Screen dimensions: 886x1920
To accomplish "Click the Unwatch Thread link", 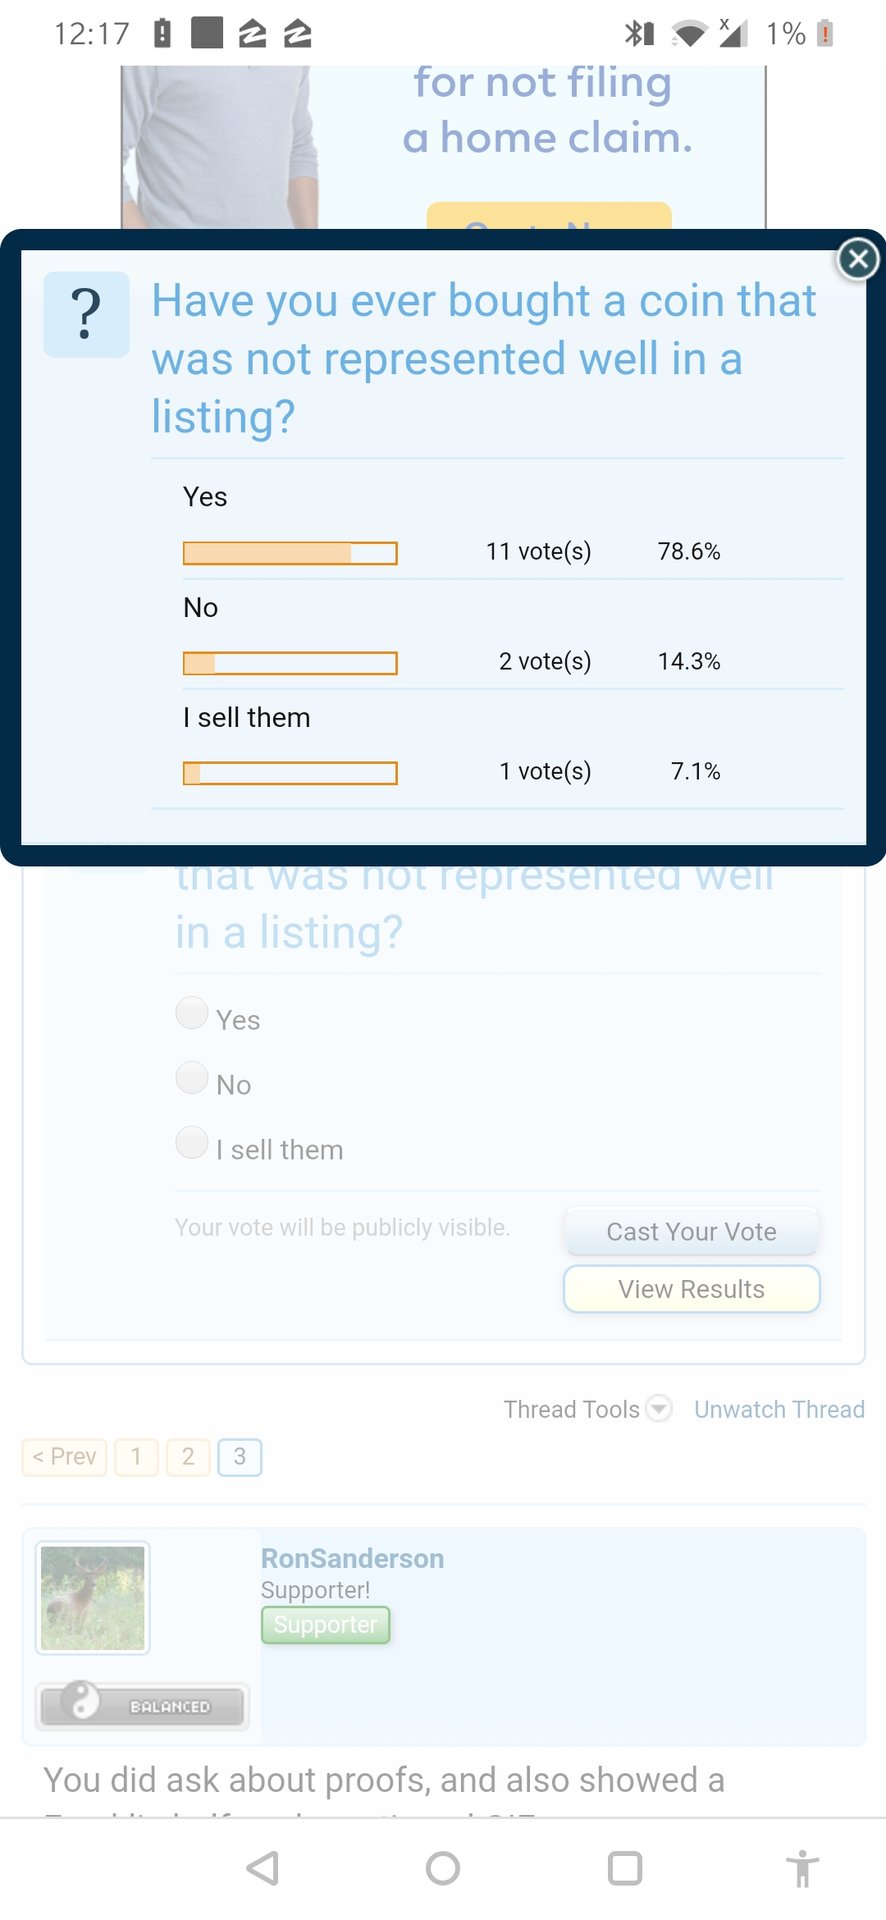I will (x=779, y=1409).
